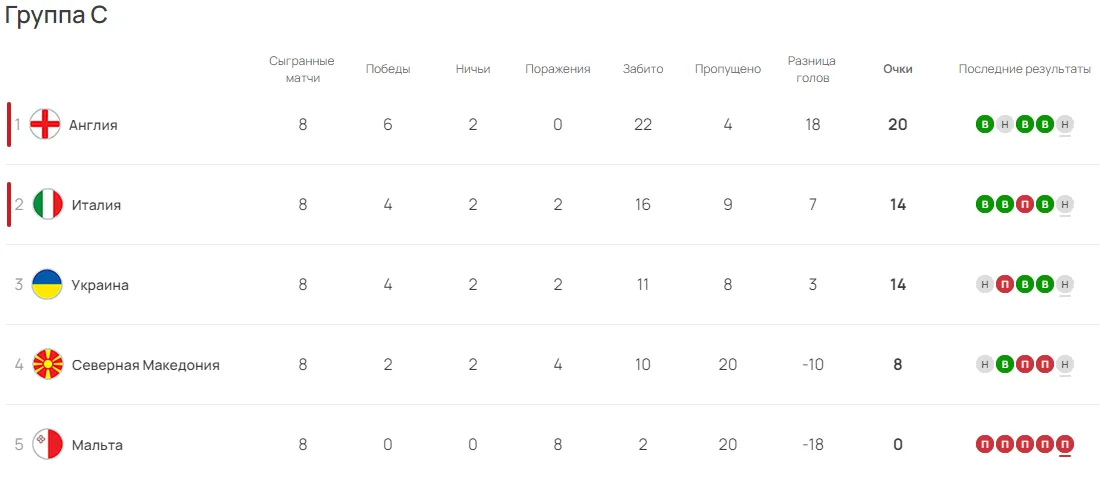Select North Macedonia's green win badge
This screenshot has width=1100, height=482.
[x=1005, y=365]
